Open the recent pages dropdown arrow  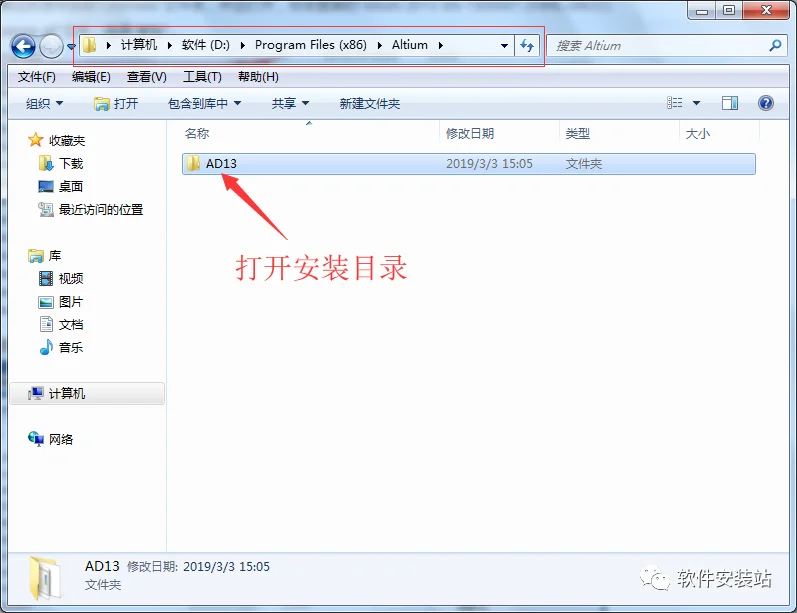71,47
